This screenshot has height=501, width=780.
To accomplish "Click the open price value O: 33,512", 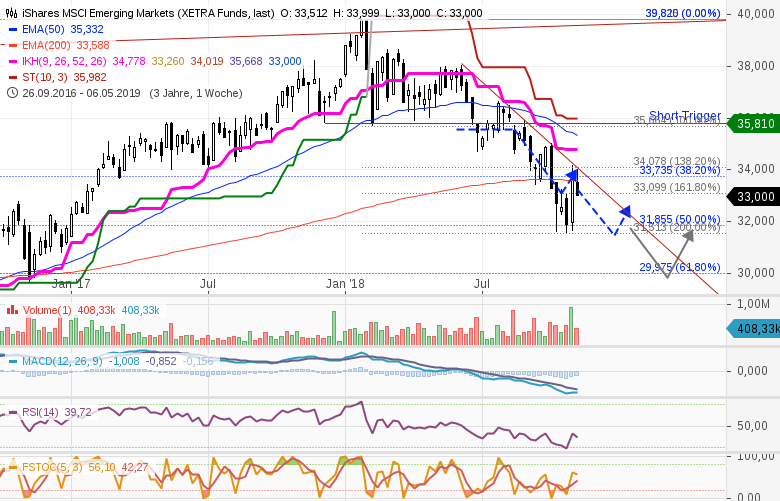I will (x=303, y=13).
